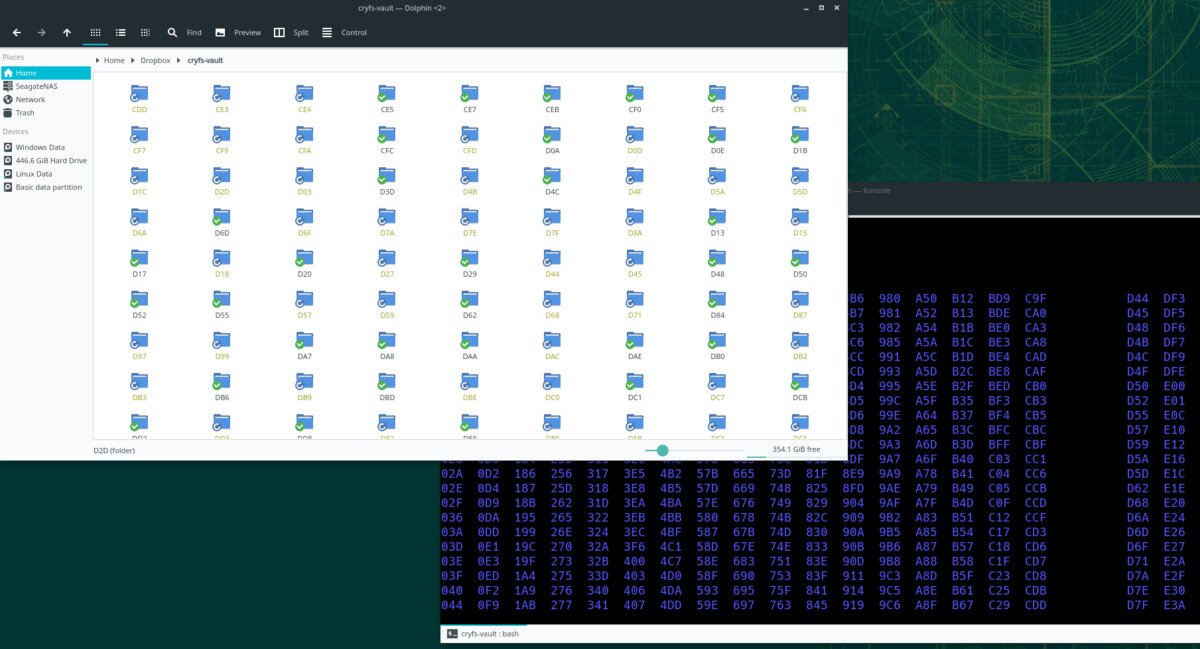
Task: Go up to the parent folder
Action: click(67, 32)
